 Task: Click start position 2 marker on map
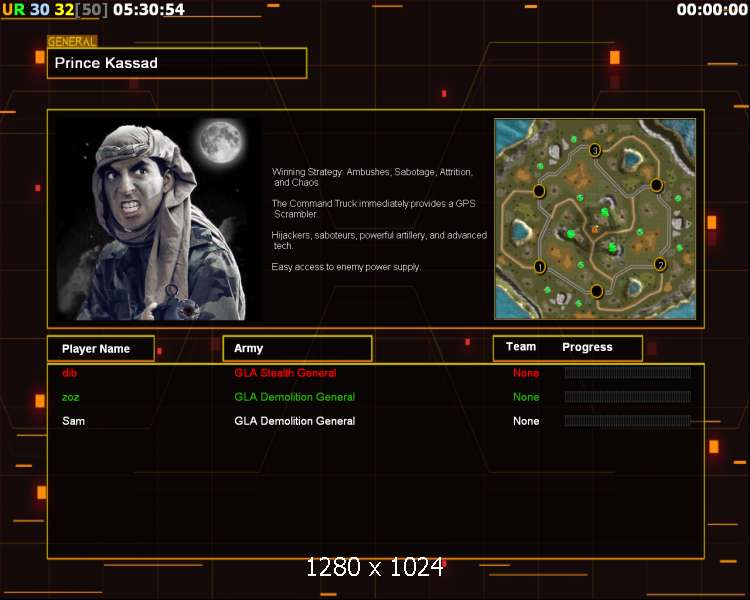(x=660, y=265)
